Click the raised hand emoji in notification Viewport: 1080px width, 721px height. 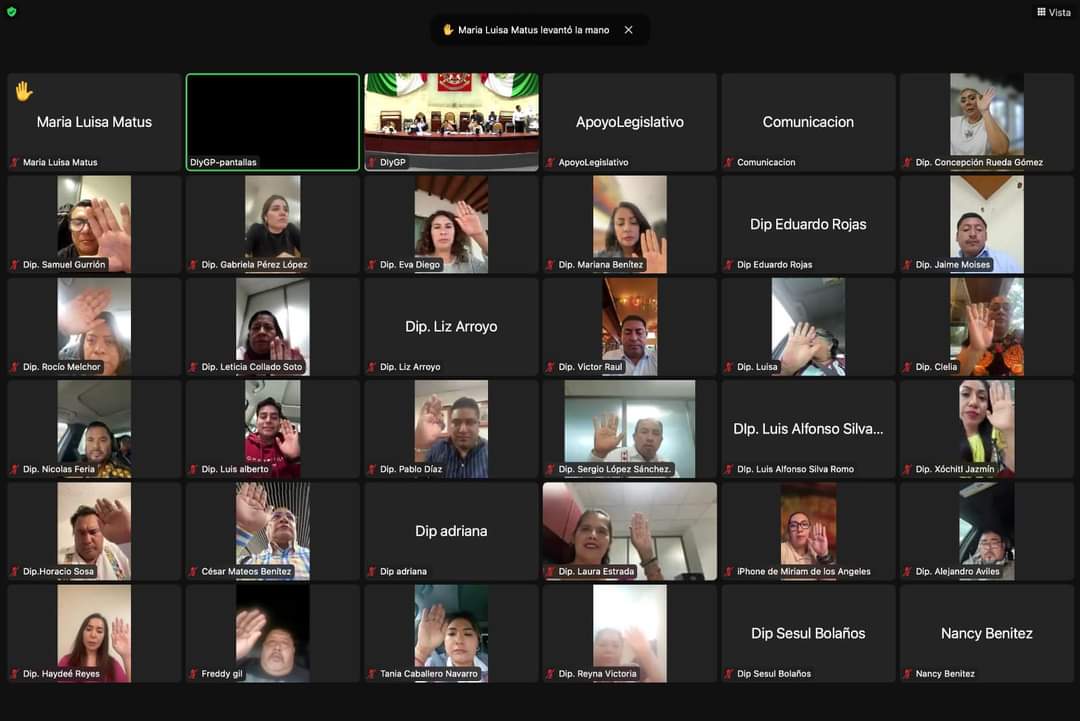click(x=448, y=30)
